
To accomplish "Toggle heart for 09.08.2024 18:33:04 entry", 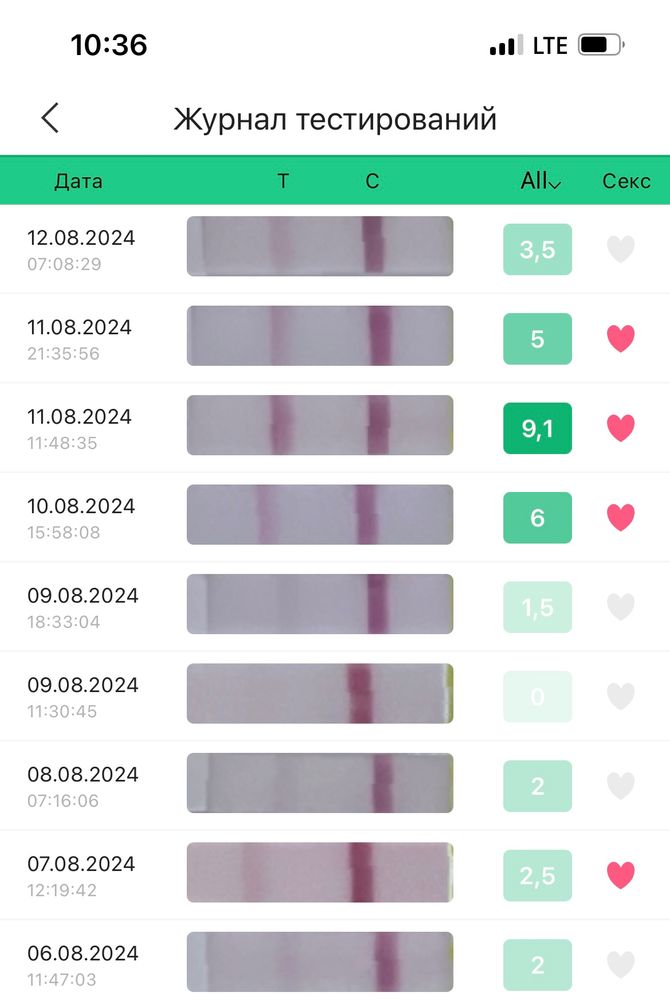I will tap(621, 607).
